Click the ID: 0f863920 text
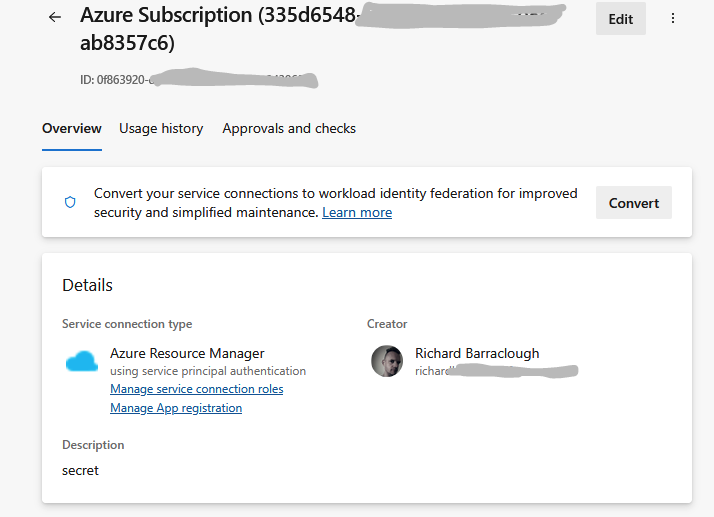 click(x=117, y=80)
